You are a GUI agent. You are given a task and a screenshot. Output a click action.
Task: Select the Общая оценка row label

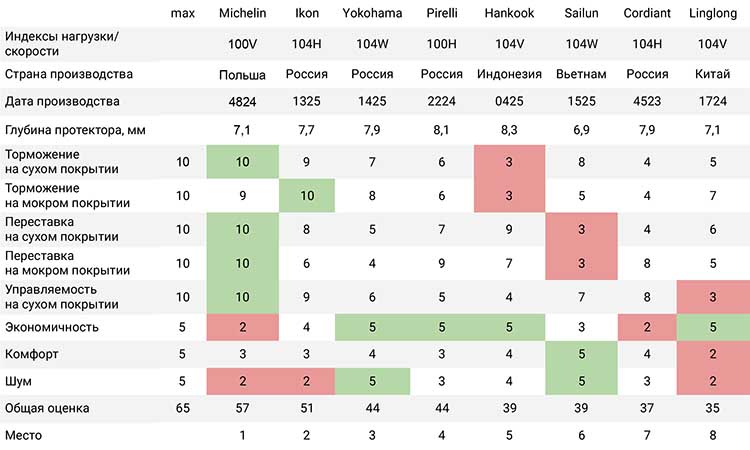pos(47,408)
